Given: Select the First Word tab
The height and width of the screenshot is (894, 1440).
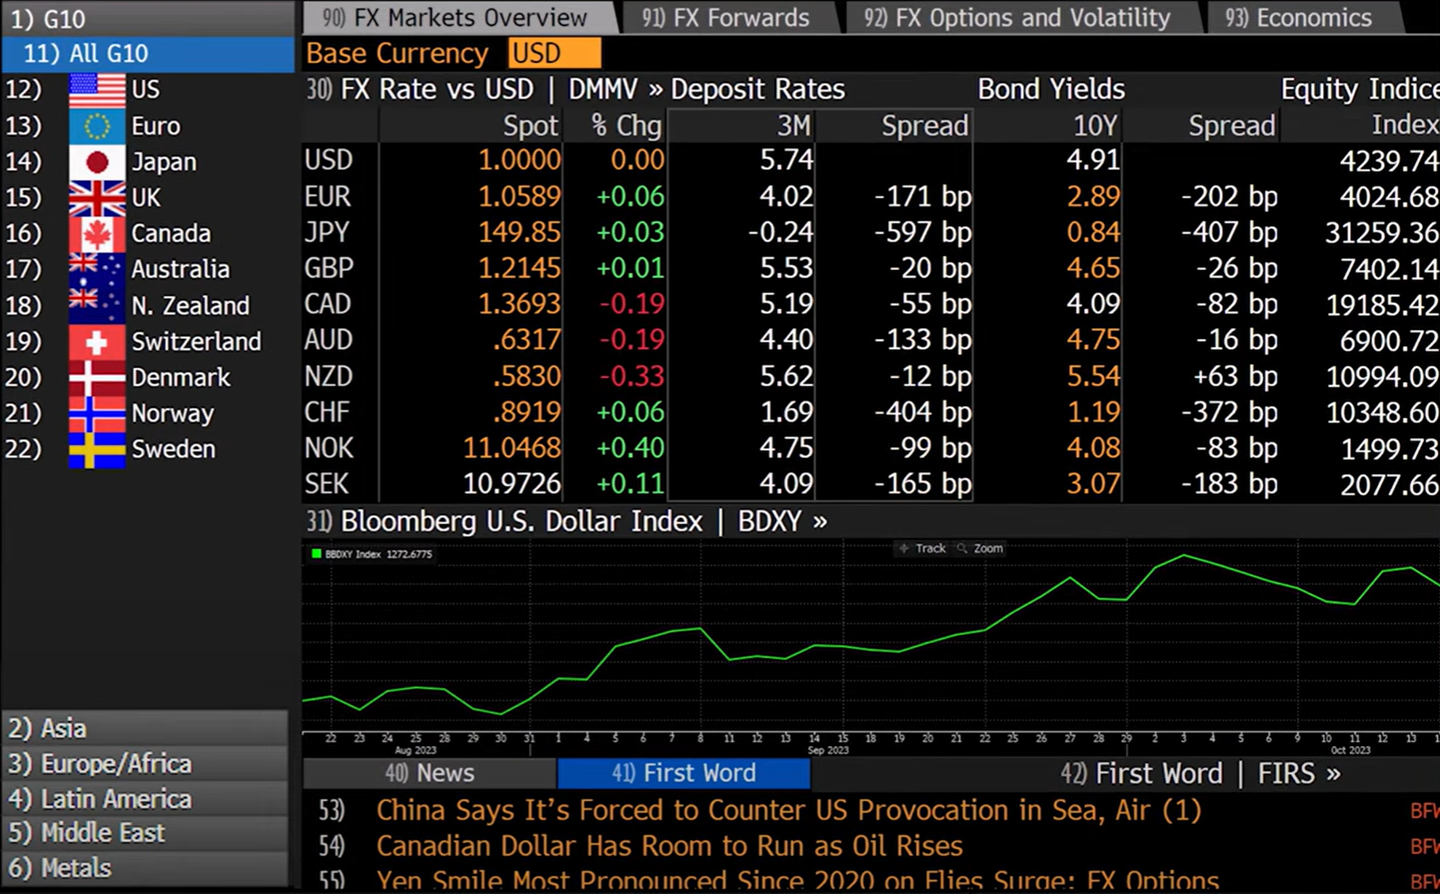Looking at the screenshot, I should (x=684, y=773).
